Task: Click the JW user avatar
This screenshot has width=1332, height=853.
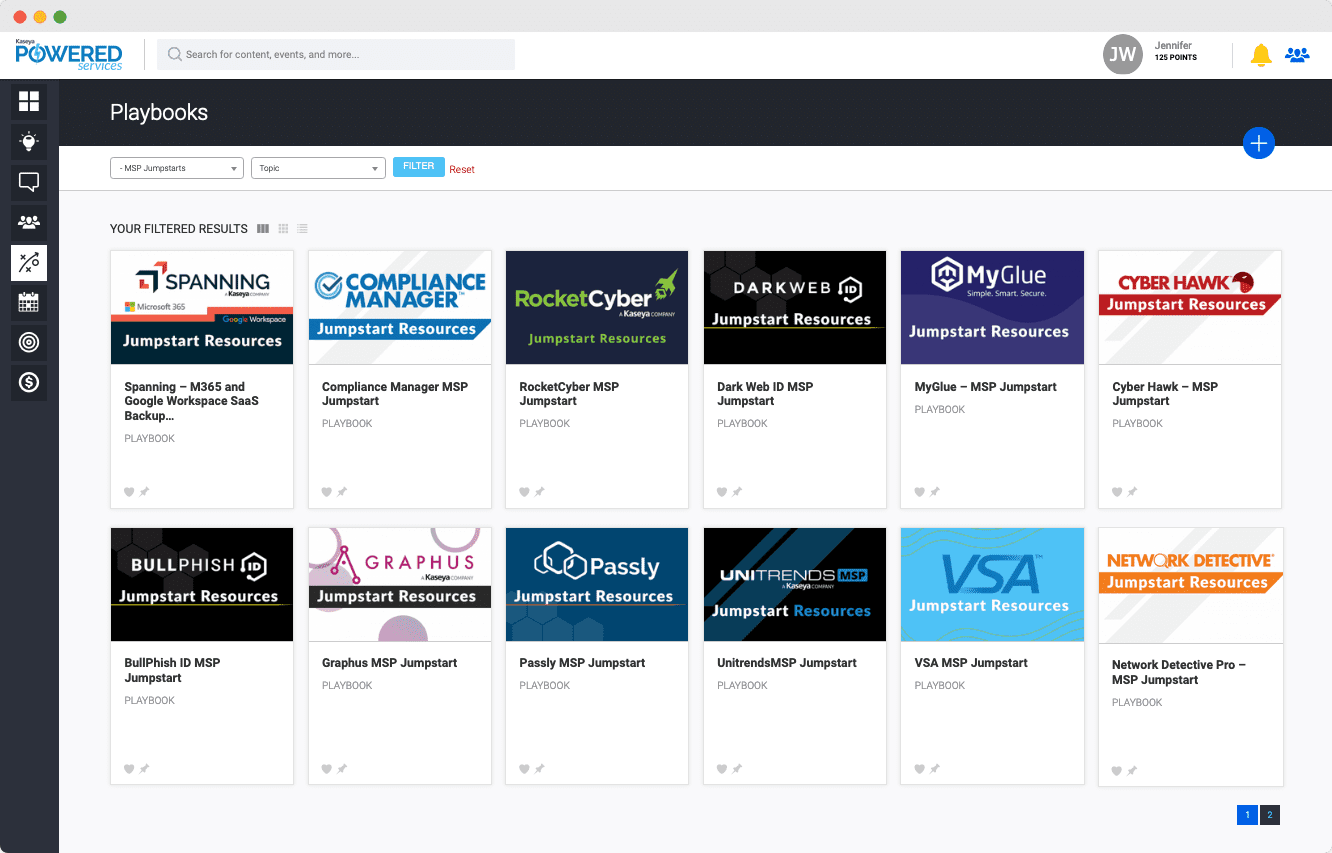Action: pos(1123,54)
